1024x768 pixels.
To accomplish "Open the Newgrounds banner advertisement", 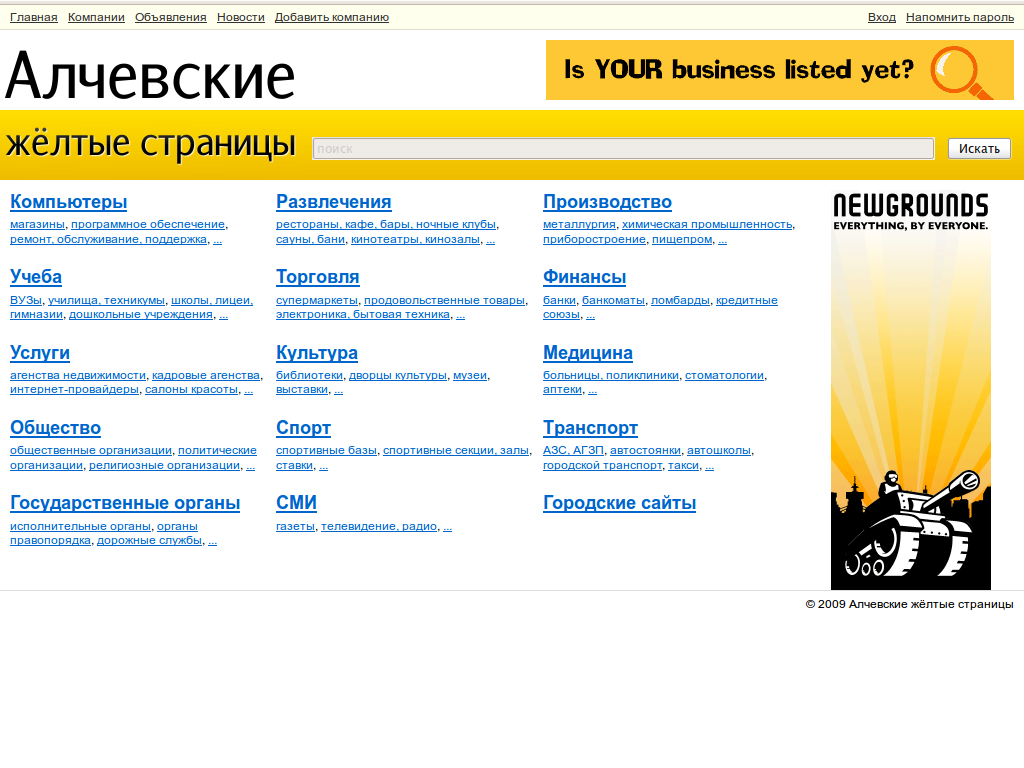I will point(909,390).
